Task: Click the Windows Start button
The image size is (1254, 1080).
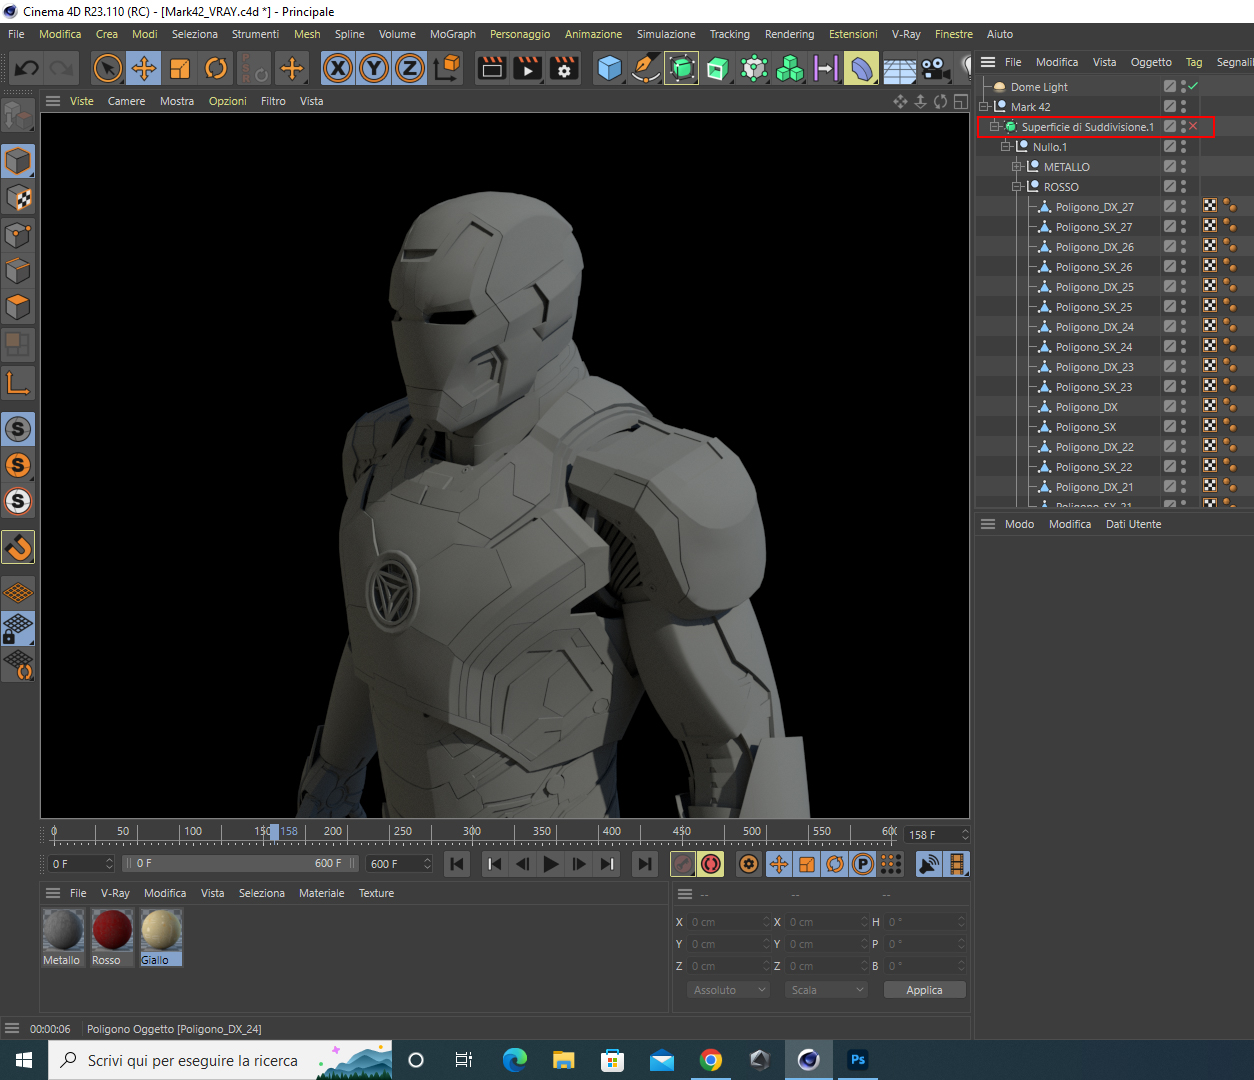Action: pyautogui.click(x=24, y=1060)
